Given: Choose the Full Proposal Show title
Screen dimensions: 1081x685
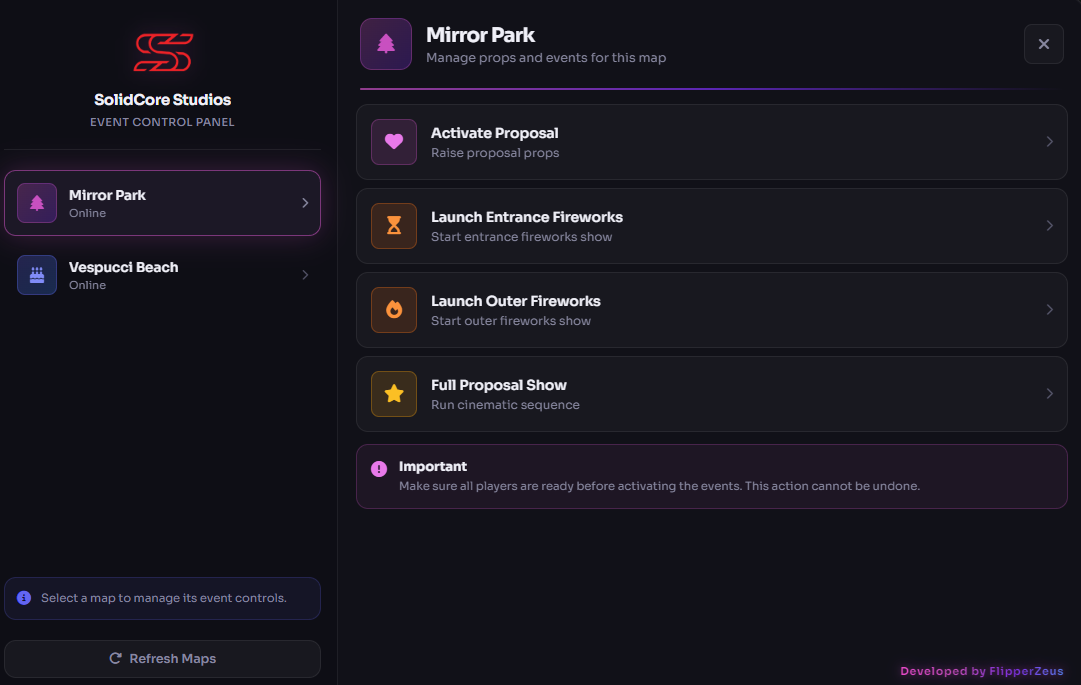Looking at the screenshot, I should (x=498, y=385).
